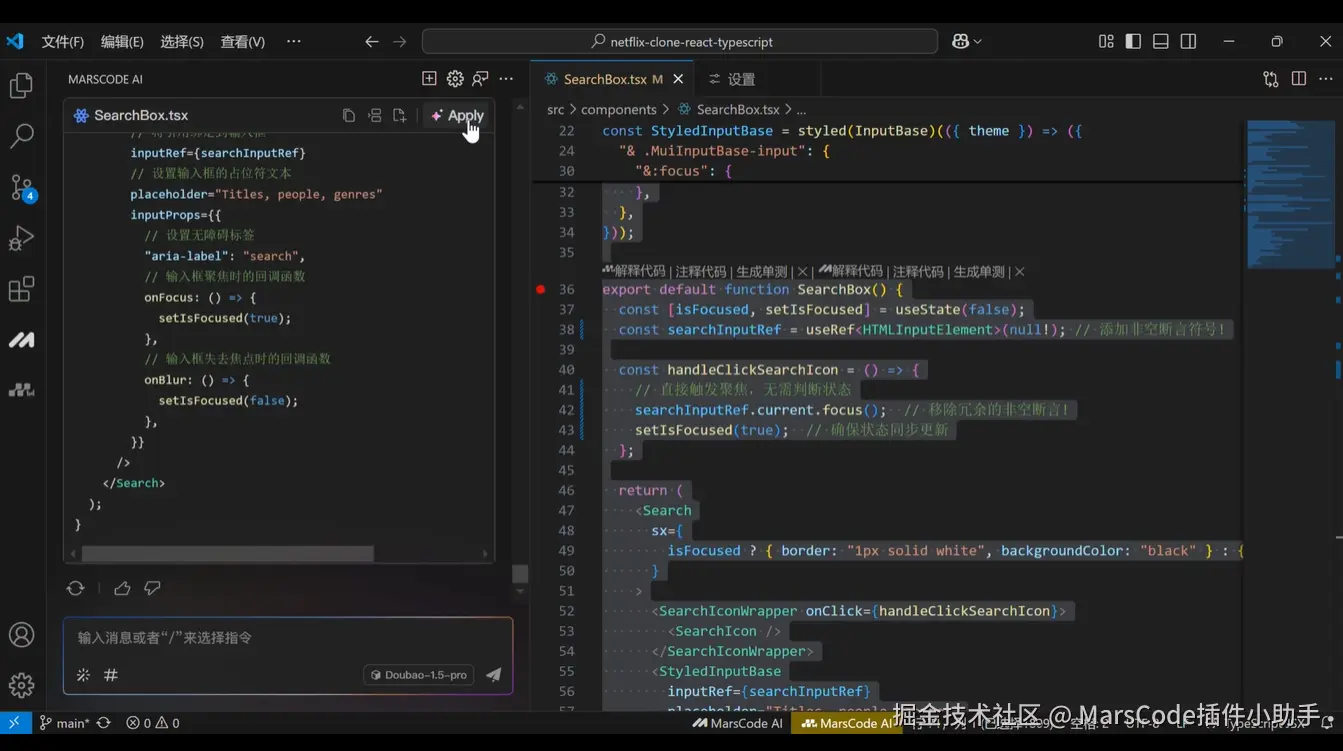
Task: Open the Doubao-1.5-pro model selector
Action: [418, 675]
